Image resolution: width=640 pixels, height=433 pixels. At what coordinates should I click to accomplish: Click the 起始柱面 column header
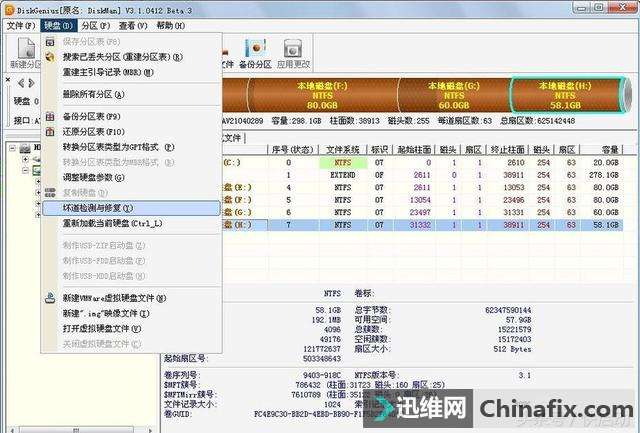[x=414, y=150]
